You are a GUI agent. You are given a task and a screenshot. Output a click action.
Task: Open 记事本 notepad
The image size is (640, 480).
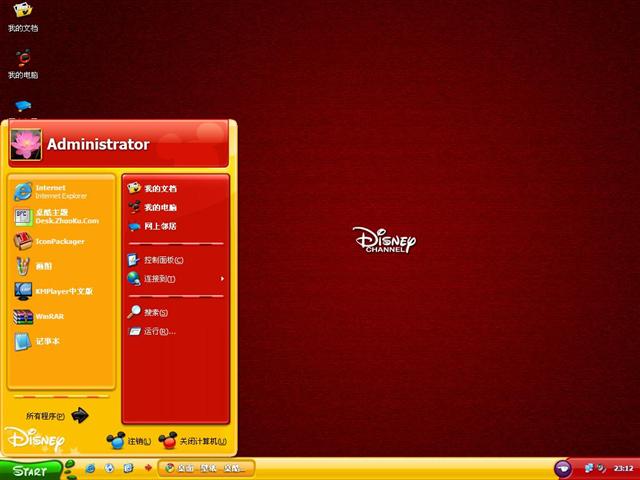click(x=61, y=341)
